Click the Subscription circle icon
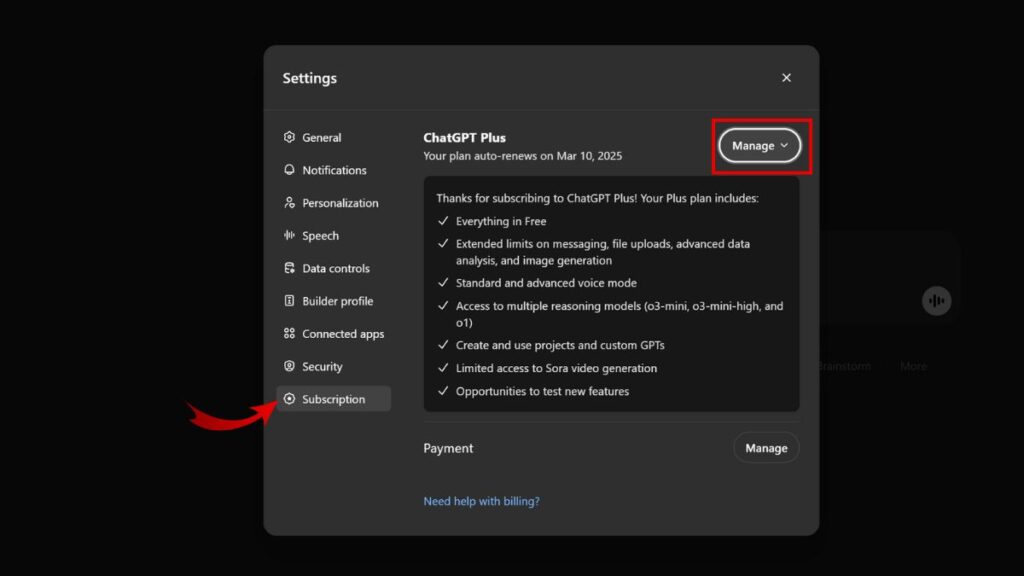 point(289,398)
